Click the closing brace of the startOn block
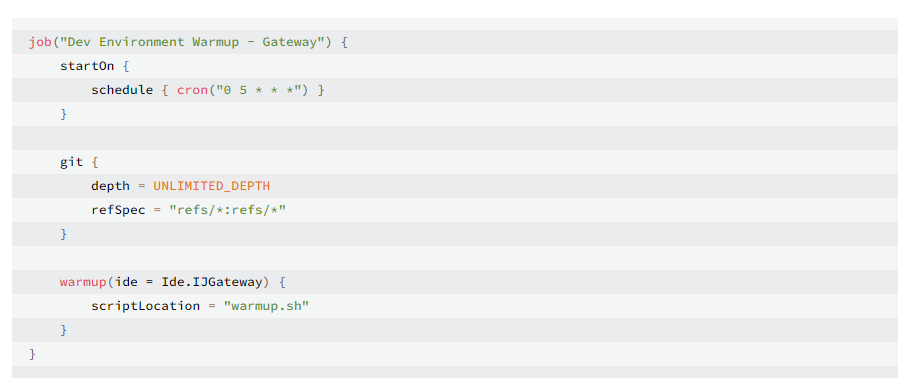911x386 pixels. point(64,115)
